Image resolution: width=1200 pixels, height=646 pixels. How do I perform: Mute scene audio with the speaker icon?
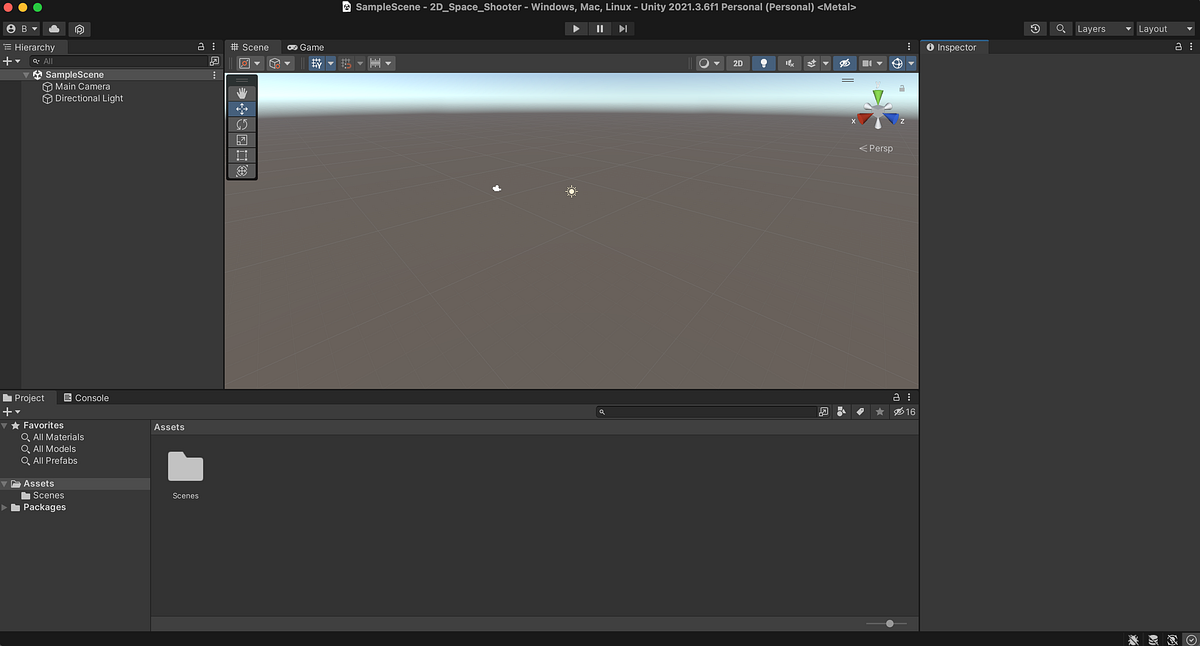pos(789,62)
